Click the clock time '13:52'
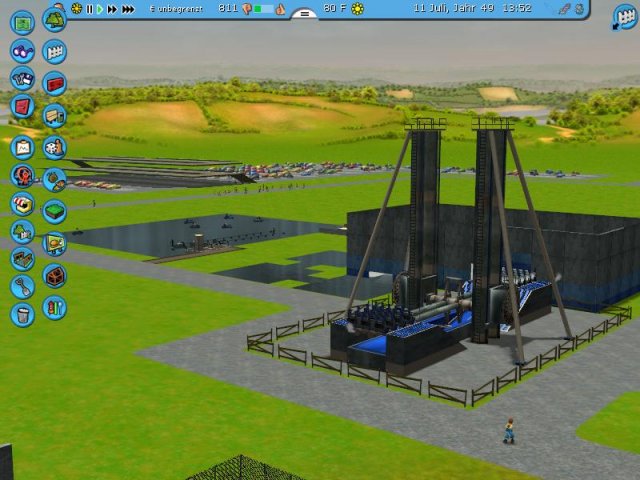The height and width of the screenshot is (480, 640). [517, 8]
